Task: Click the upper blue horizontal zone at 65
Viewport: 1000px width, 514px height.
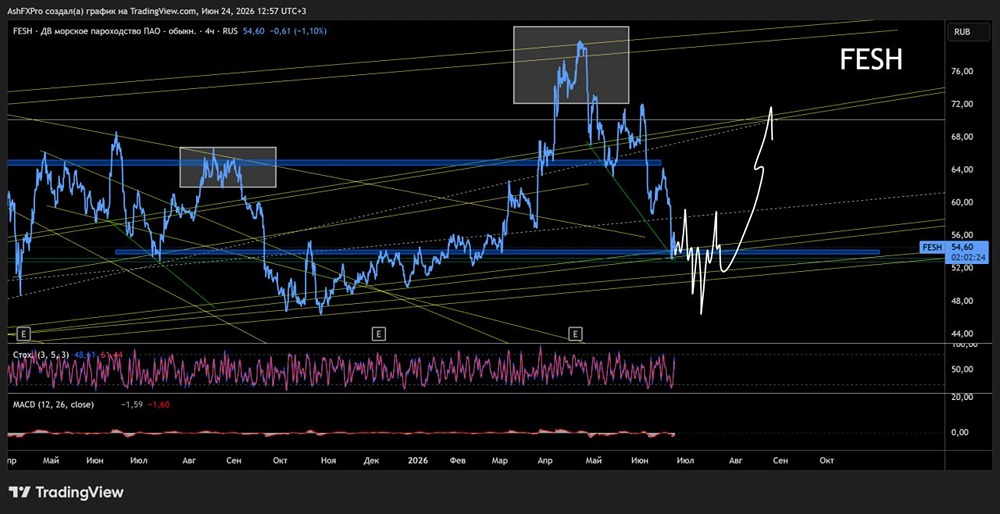Action: (334, 163)
